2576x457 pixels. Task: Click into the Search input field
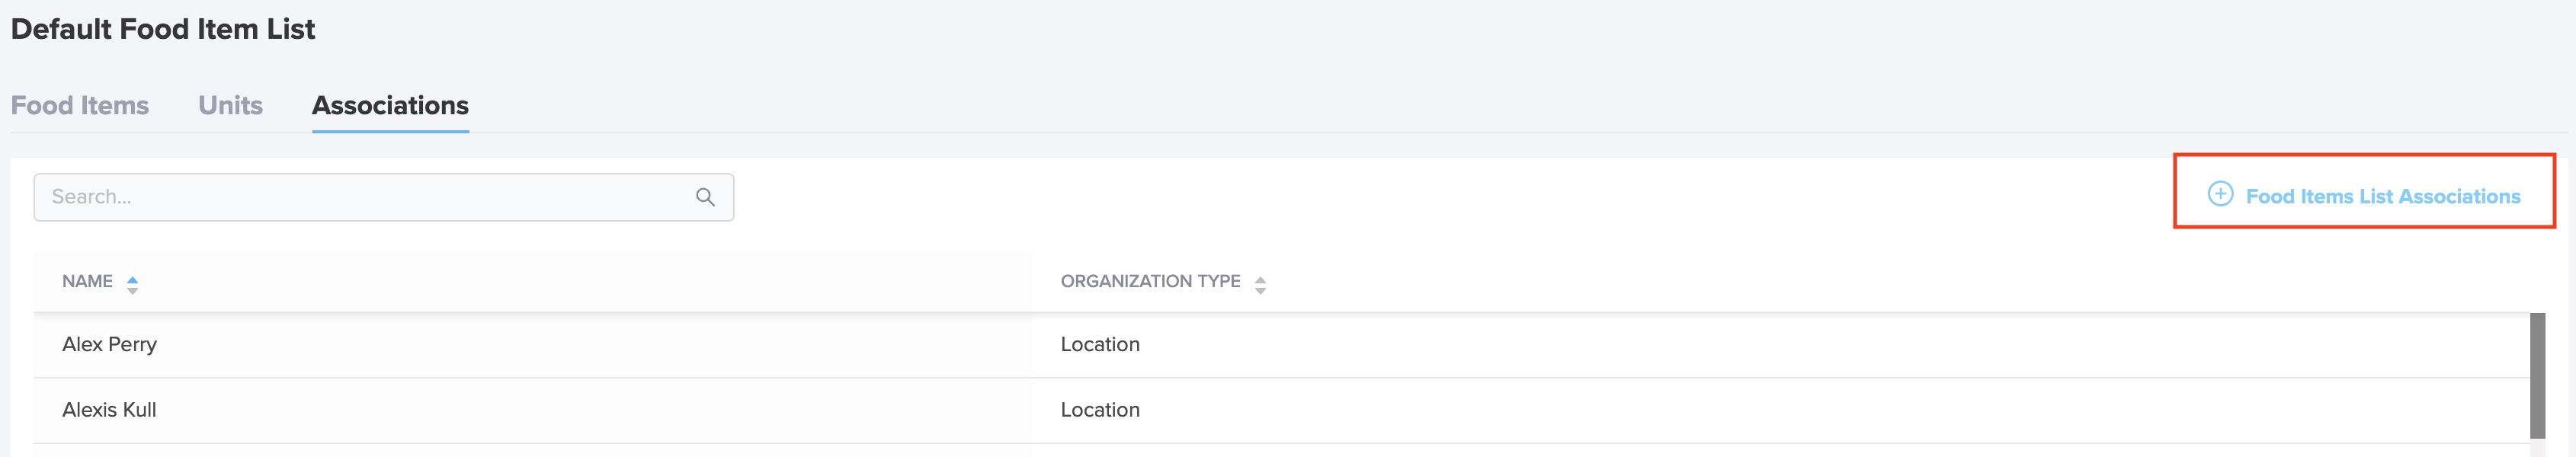tap(384, 197)
